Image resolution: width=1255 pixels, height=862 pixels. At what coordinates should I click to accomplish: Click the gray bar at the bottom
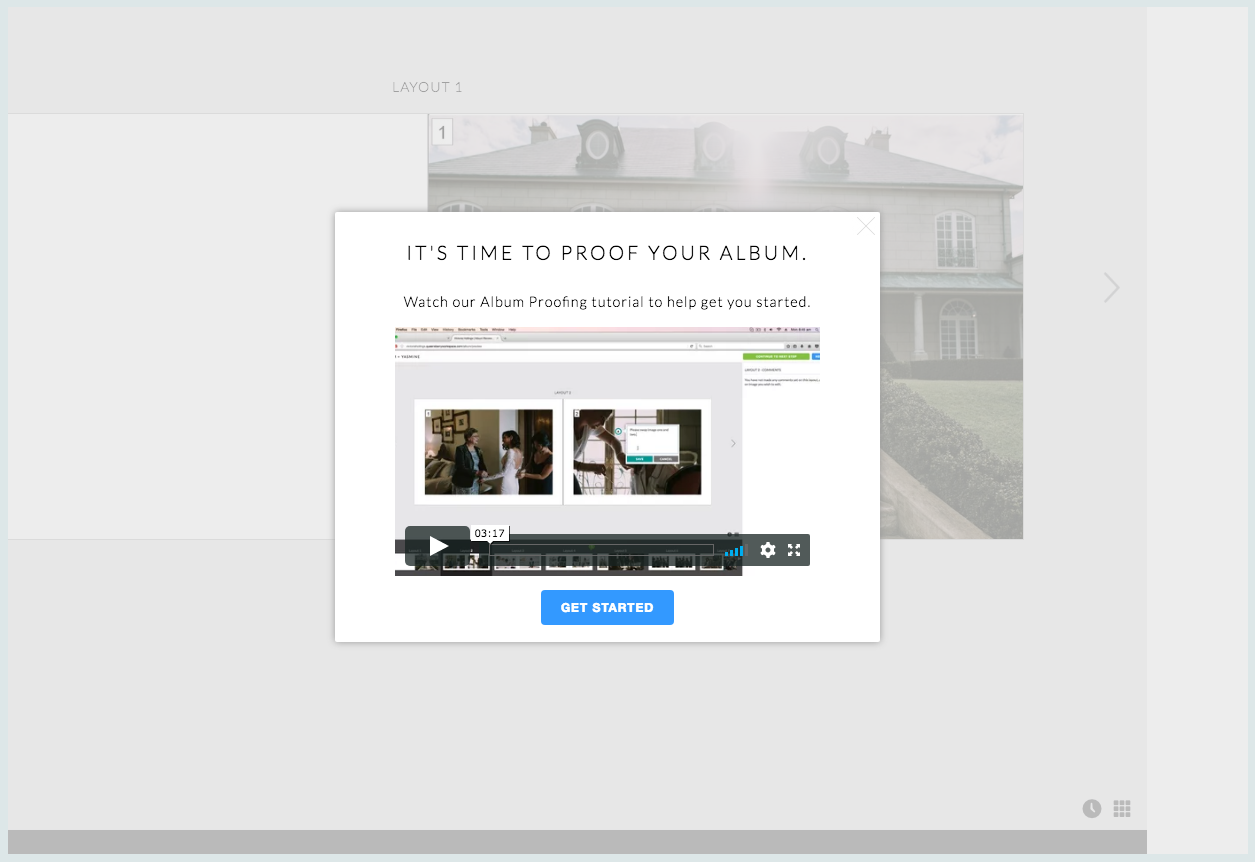[x=577, y=841]
